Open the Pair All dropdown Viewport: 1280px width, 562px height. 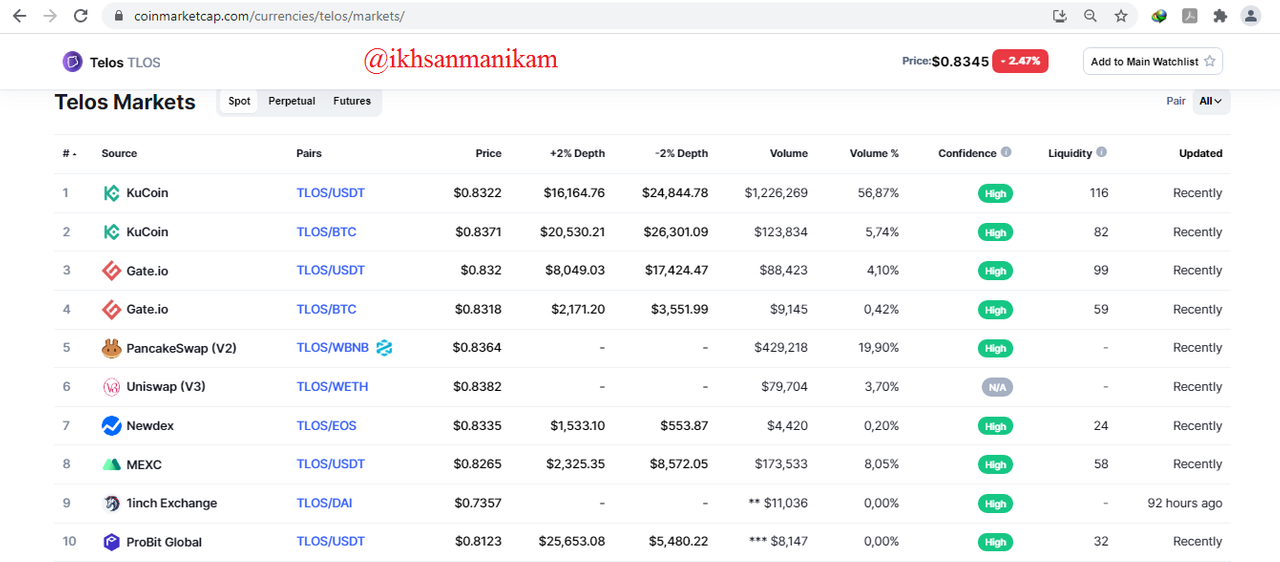(x=1211, y=101)
